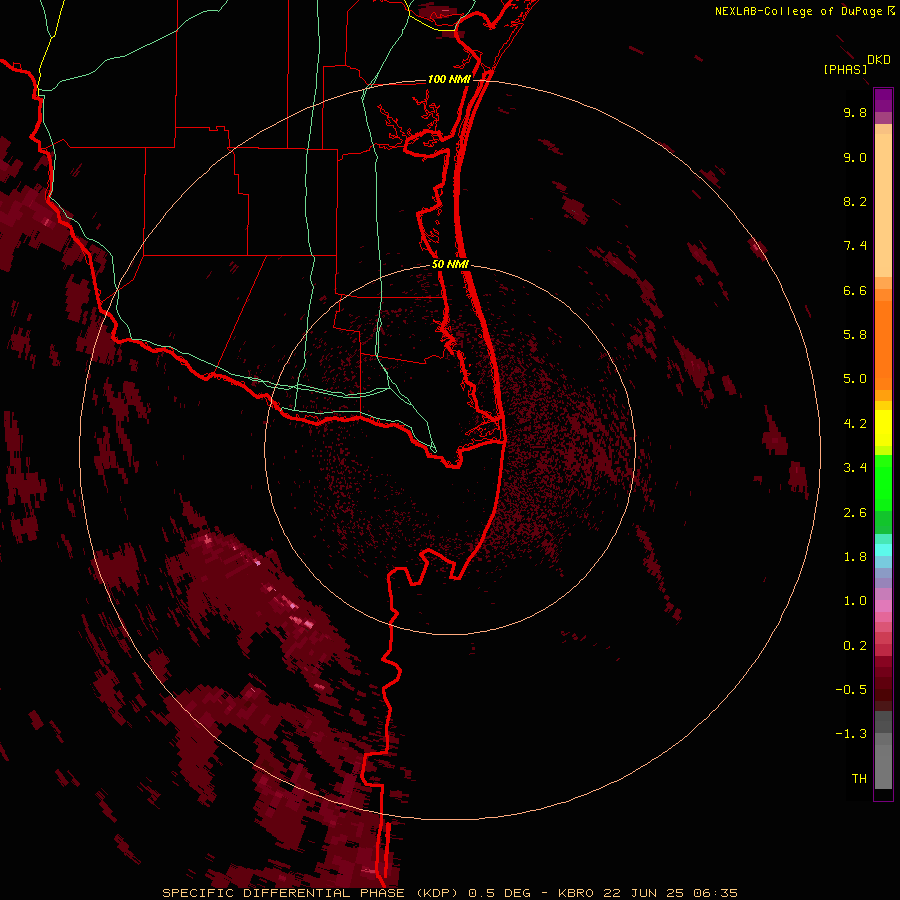Click the 5.8 value on the color scale

(855, 335)
